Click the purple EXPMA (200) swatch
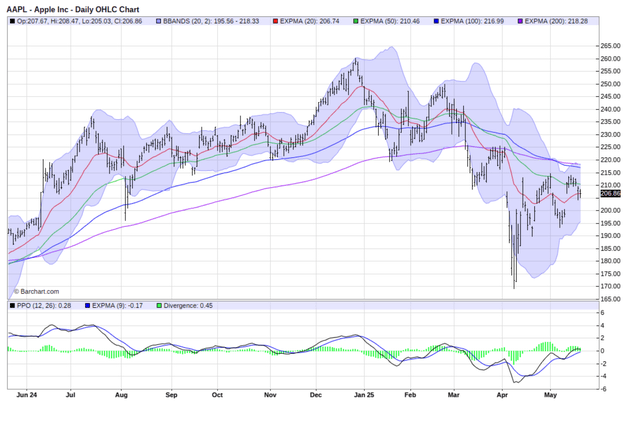The image size is (640, 424). pyautogui.click(x=520, y=21)
